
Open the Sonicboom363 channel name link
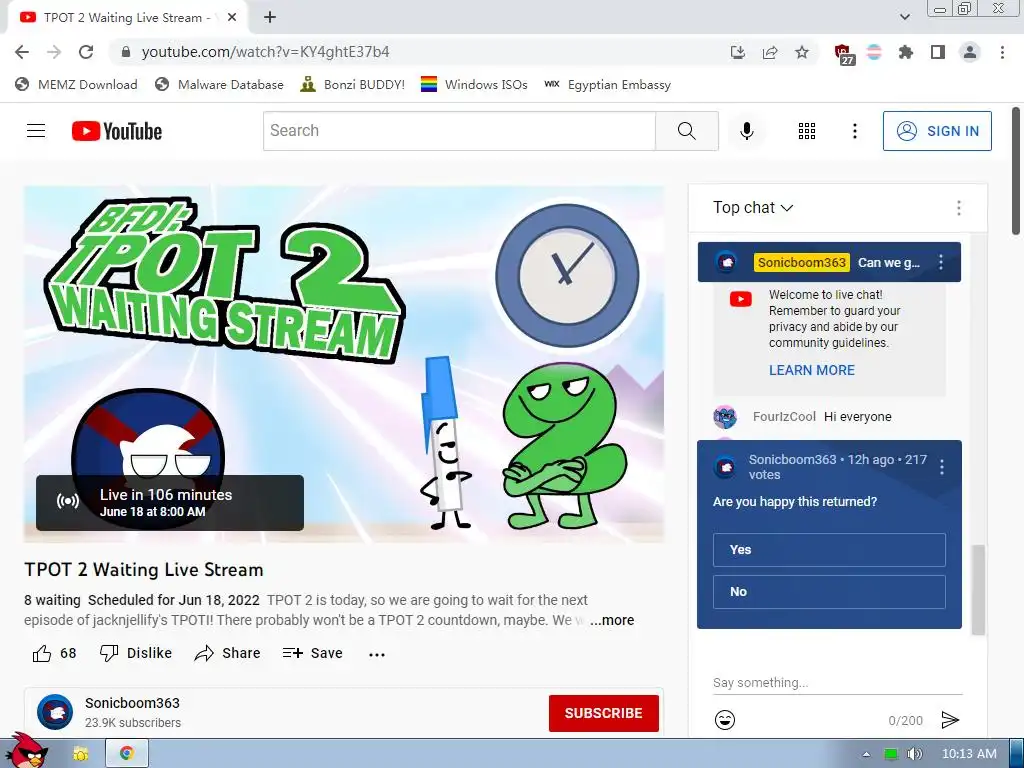click(x=132, y=703)
